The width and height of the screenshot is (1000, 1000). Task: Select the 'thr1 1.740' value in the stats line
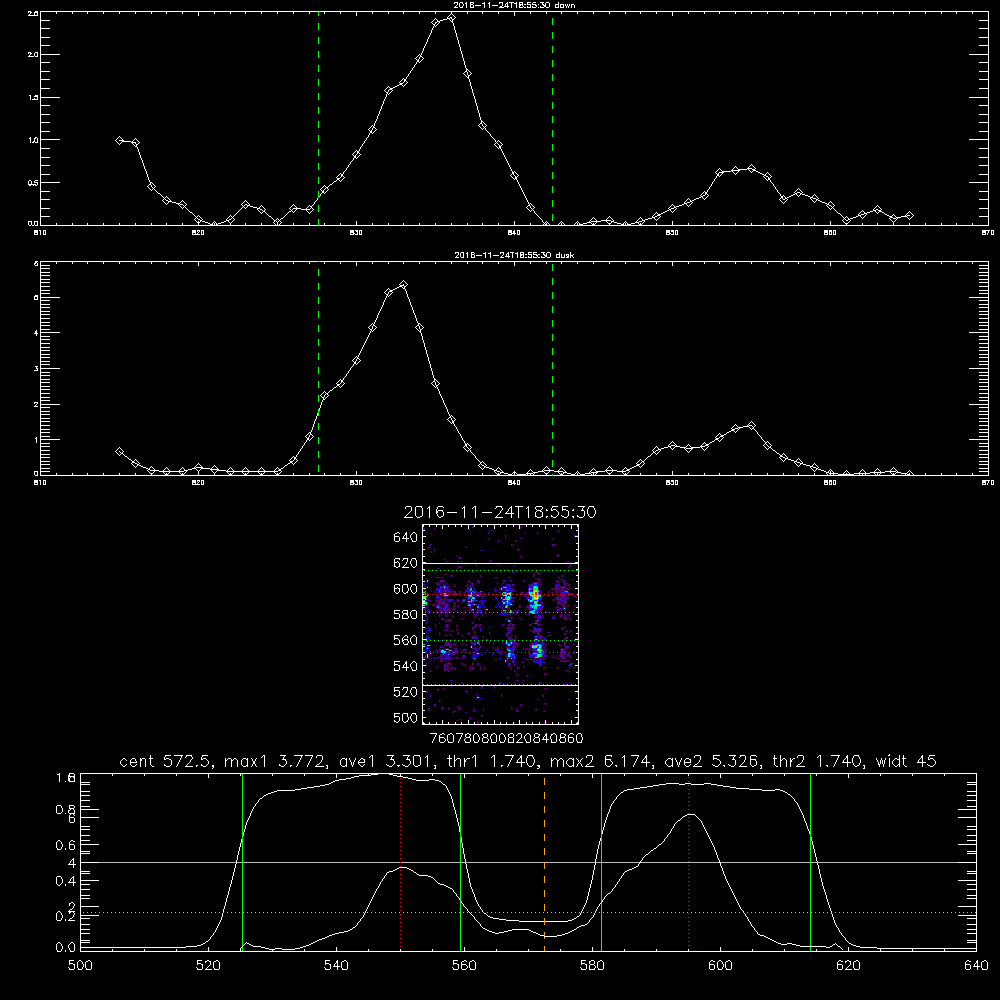click(x=492, y=761)
